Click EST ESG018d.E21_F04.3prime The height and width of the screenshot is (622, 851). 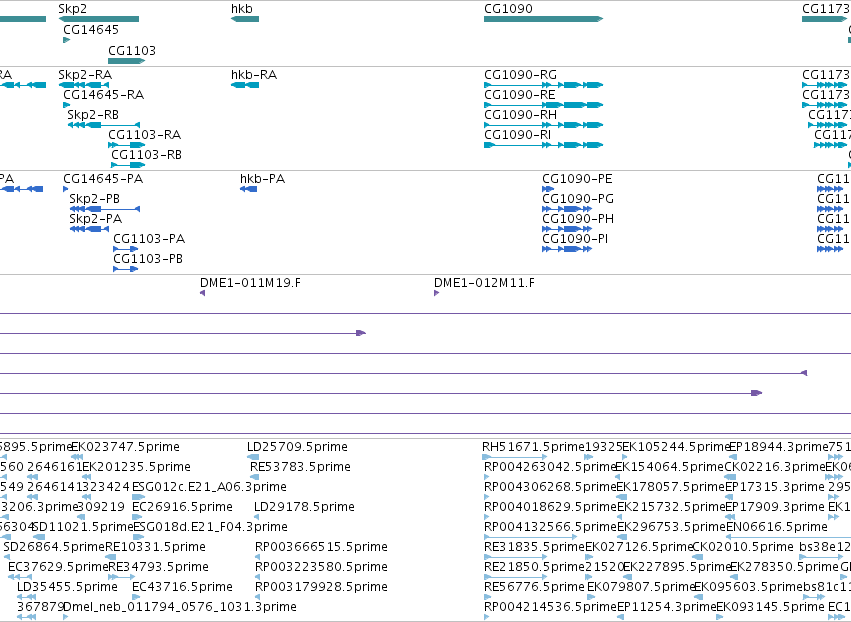pos(210,528)
